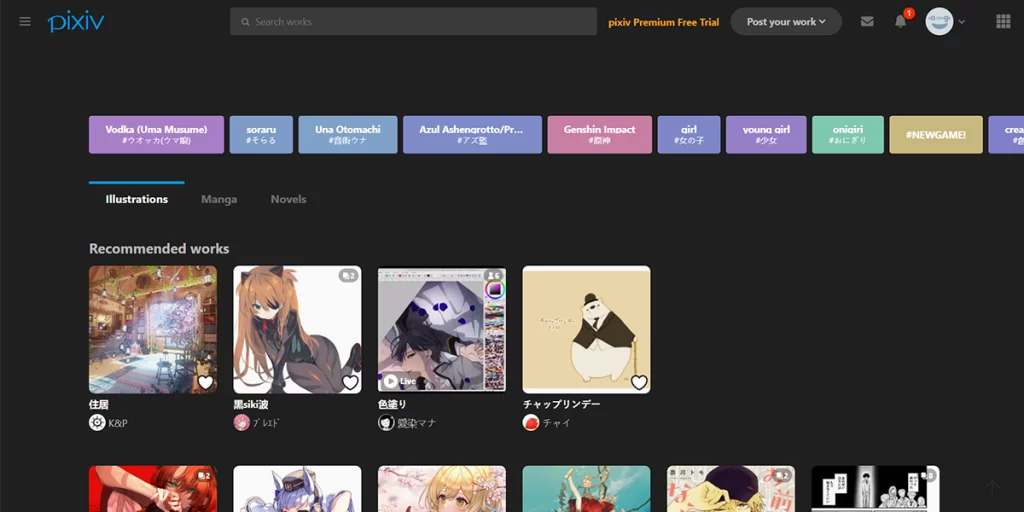This screenshot has height=512, width=1024.
Task: Select the Una Otomachi tag
Action: [x=348, y=135]
